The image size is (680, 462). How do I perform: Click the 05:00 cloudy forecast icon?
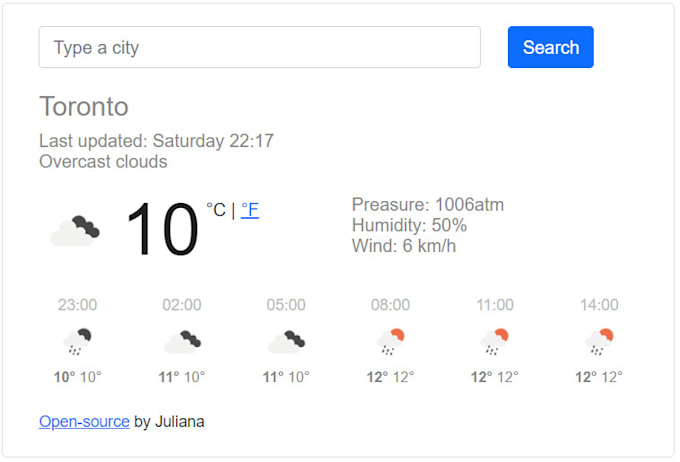pyautogui.click(x=286, y=341)
